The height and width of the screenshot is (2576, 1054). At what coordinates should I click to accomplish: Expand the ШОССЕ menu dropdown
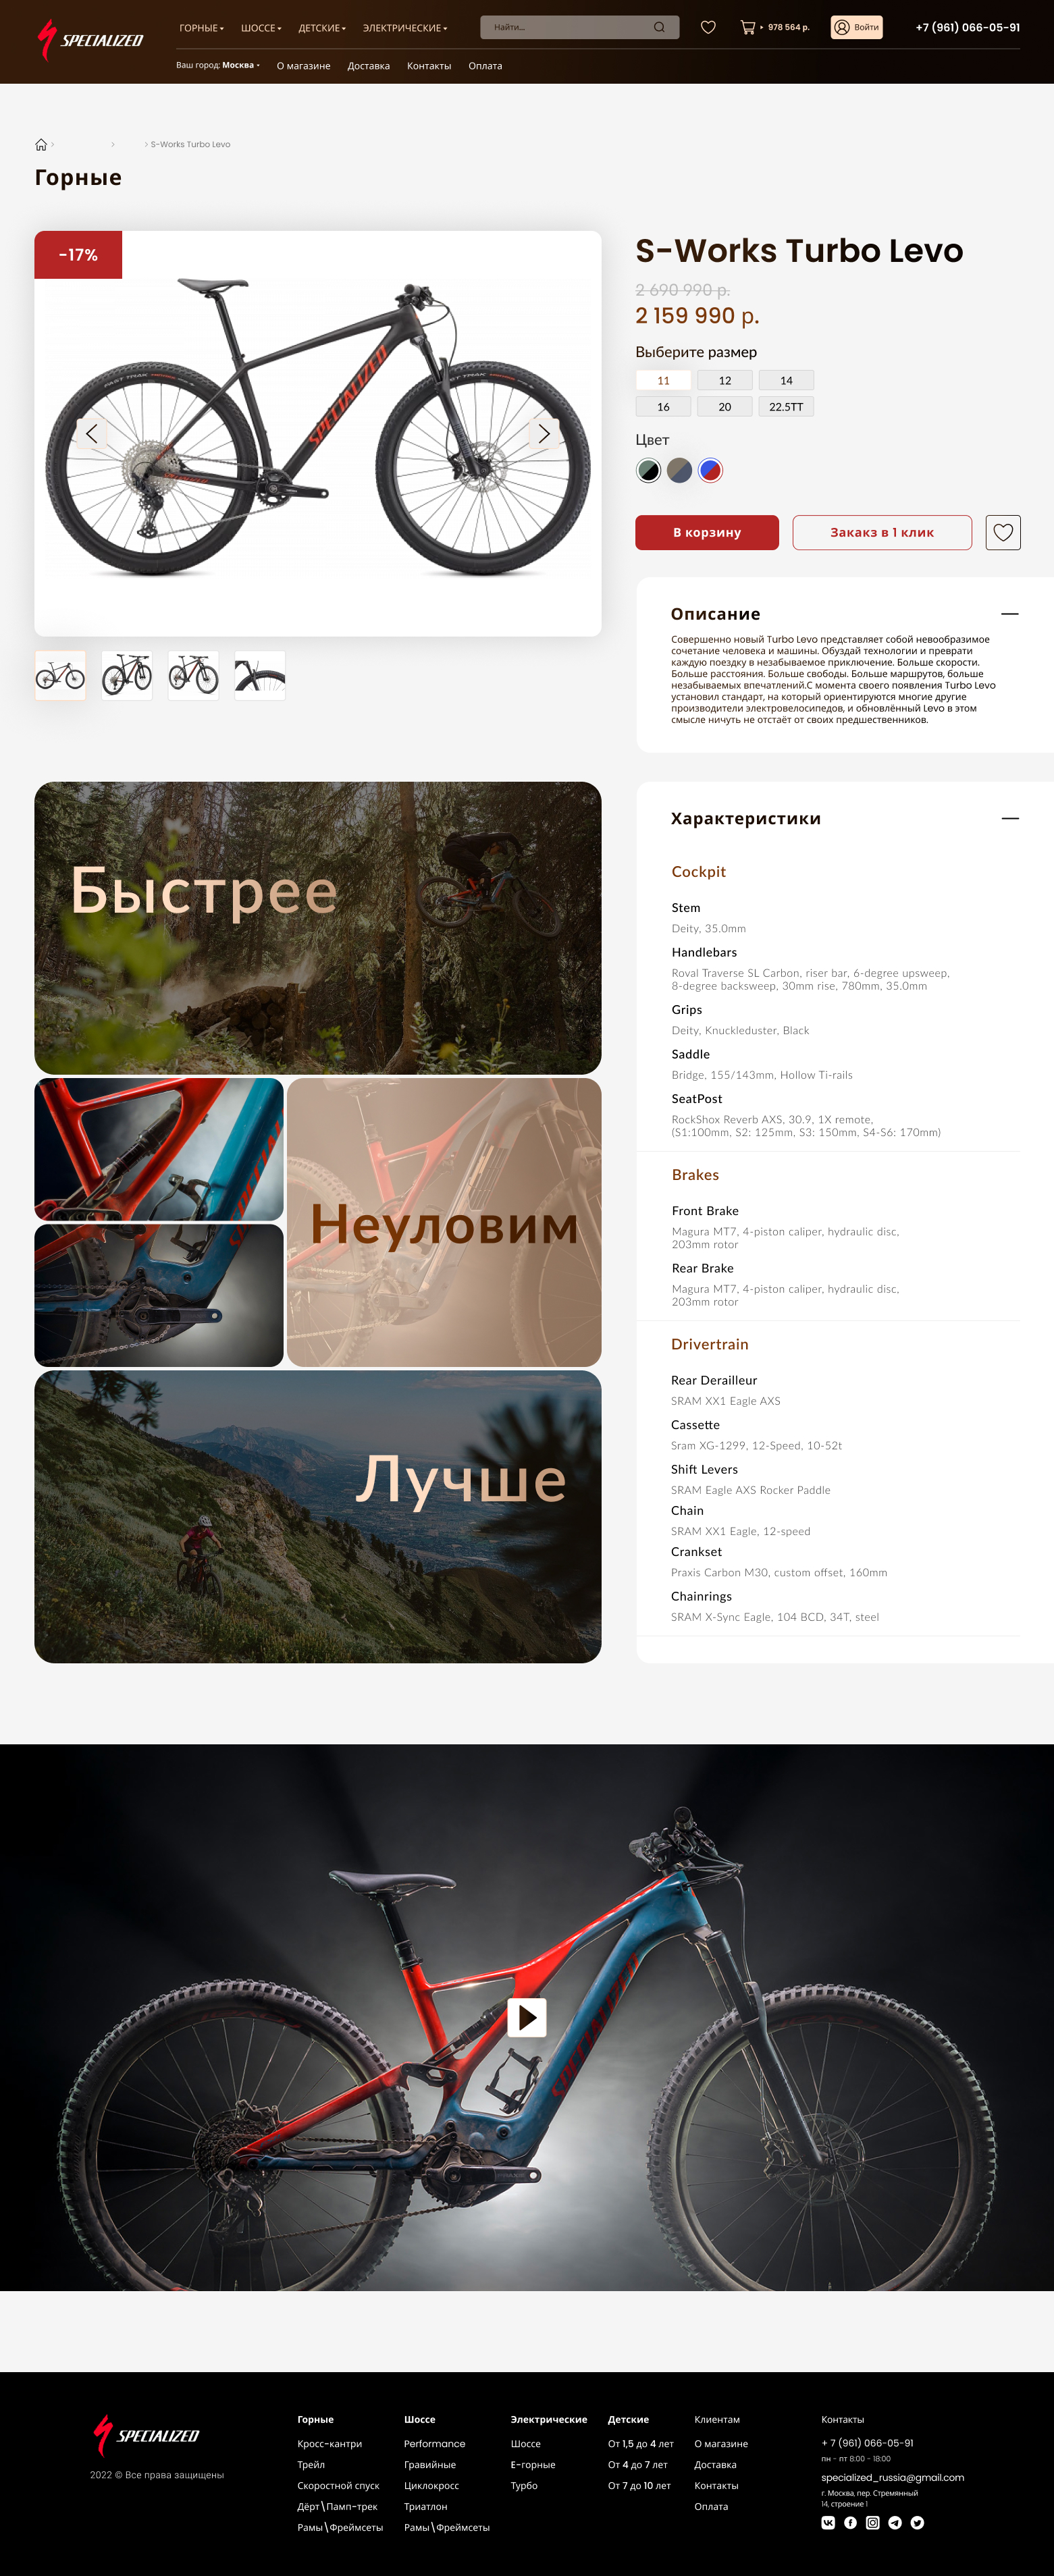click(261, 28)
